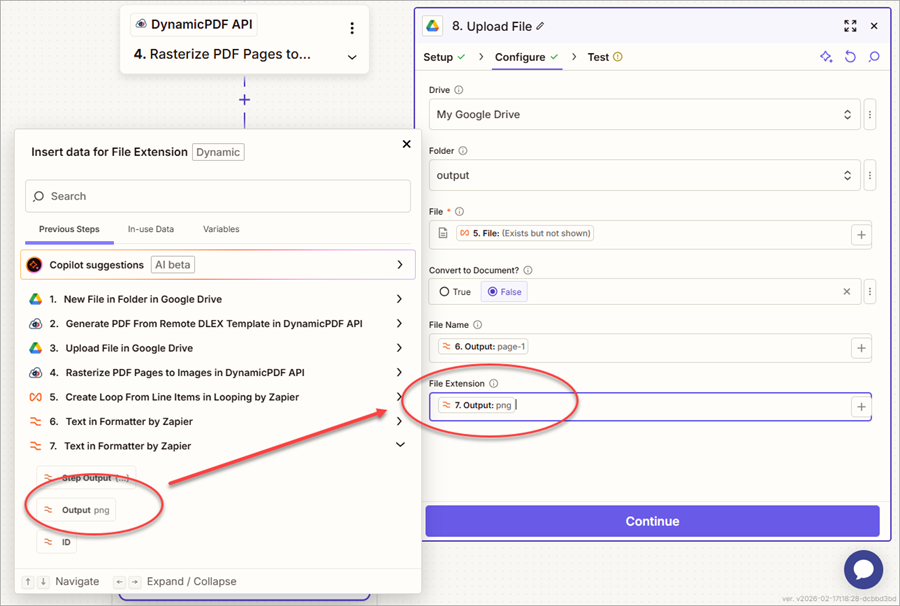Open the chat support bubble

[x=863, y=569]
